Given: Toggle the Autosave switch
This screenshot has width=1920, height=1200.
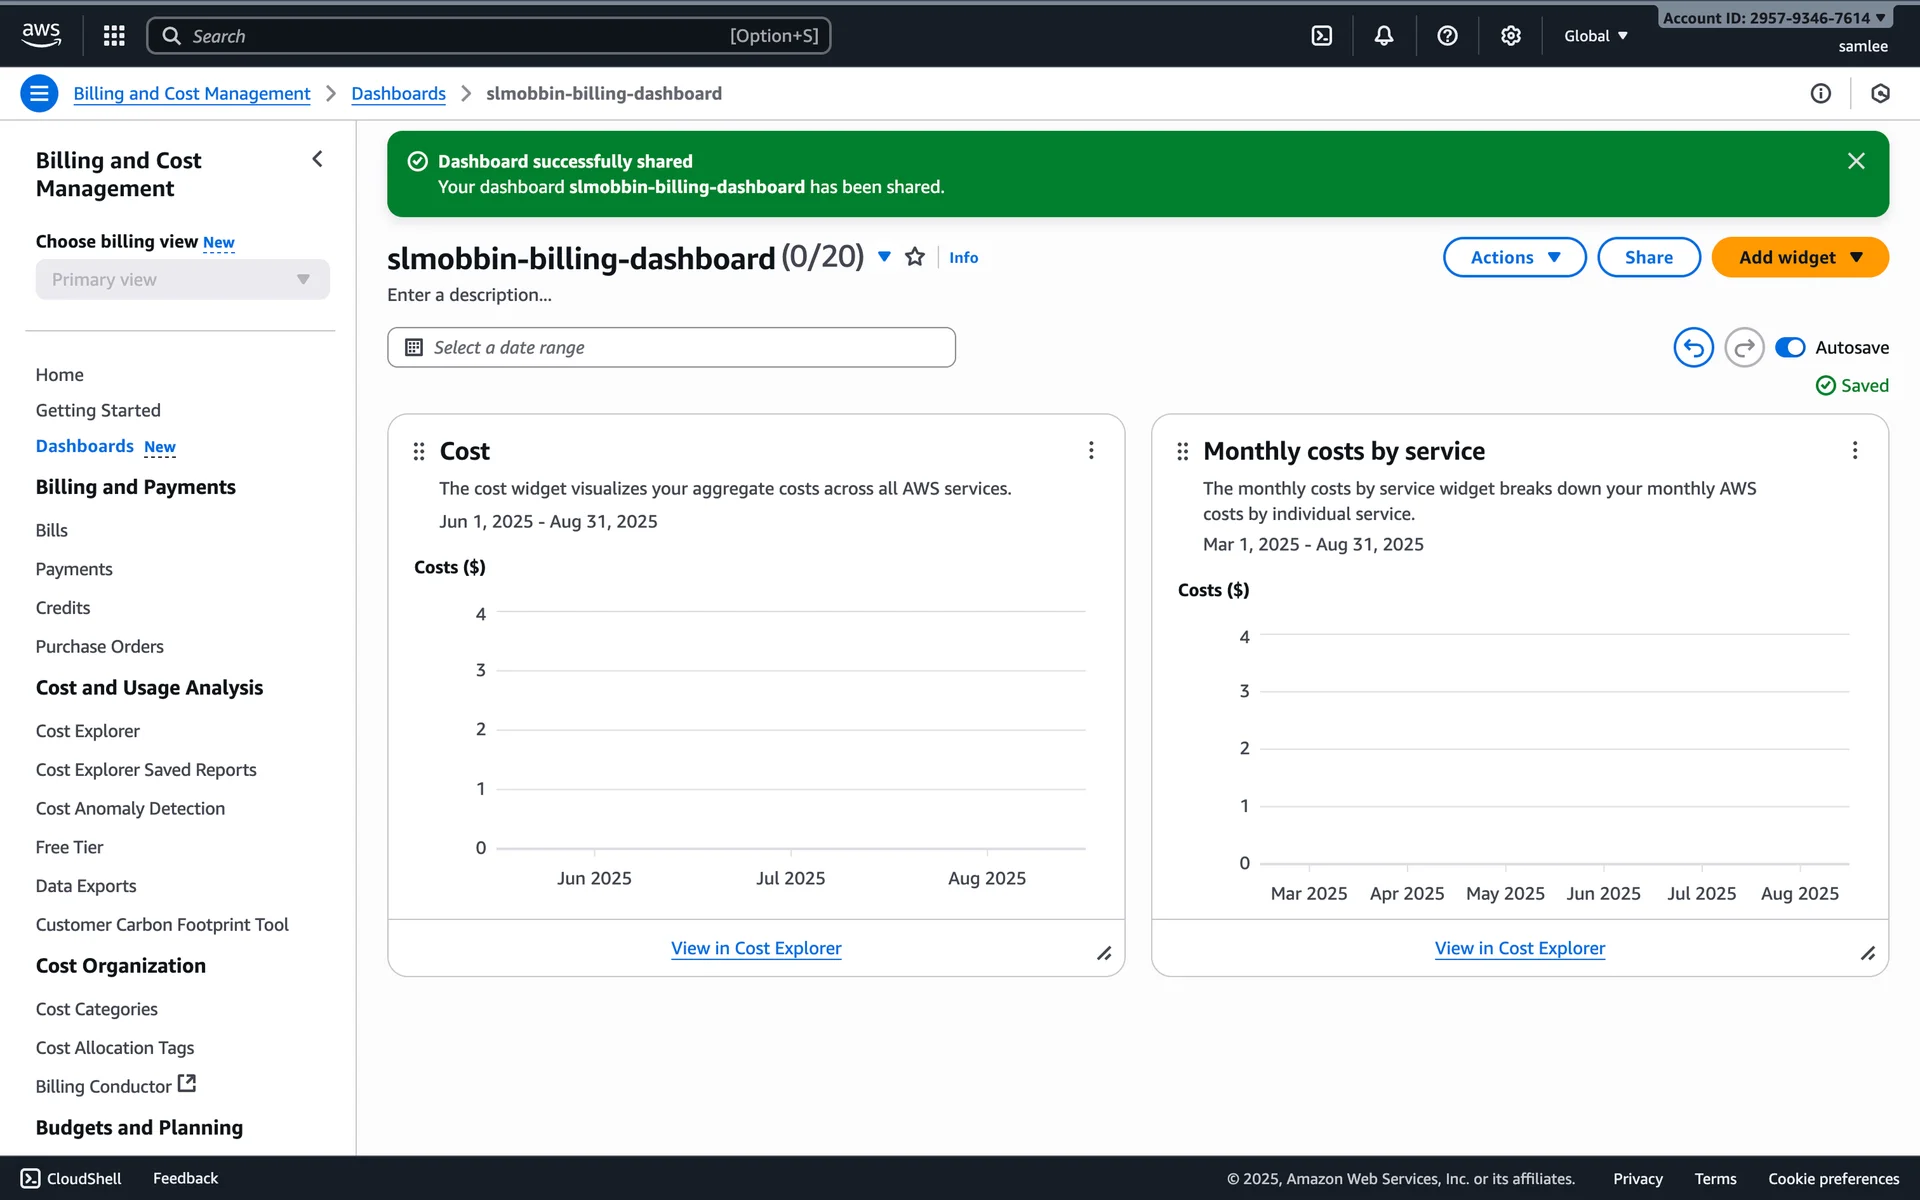Looking at the screenshot, I should click(1789, 347).
